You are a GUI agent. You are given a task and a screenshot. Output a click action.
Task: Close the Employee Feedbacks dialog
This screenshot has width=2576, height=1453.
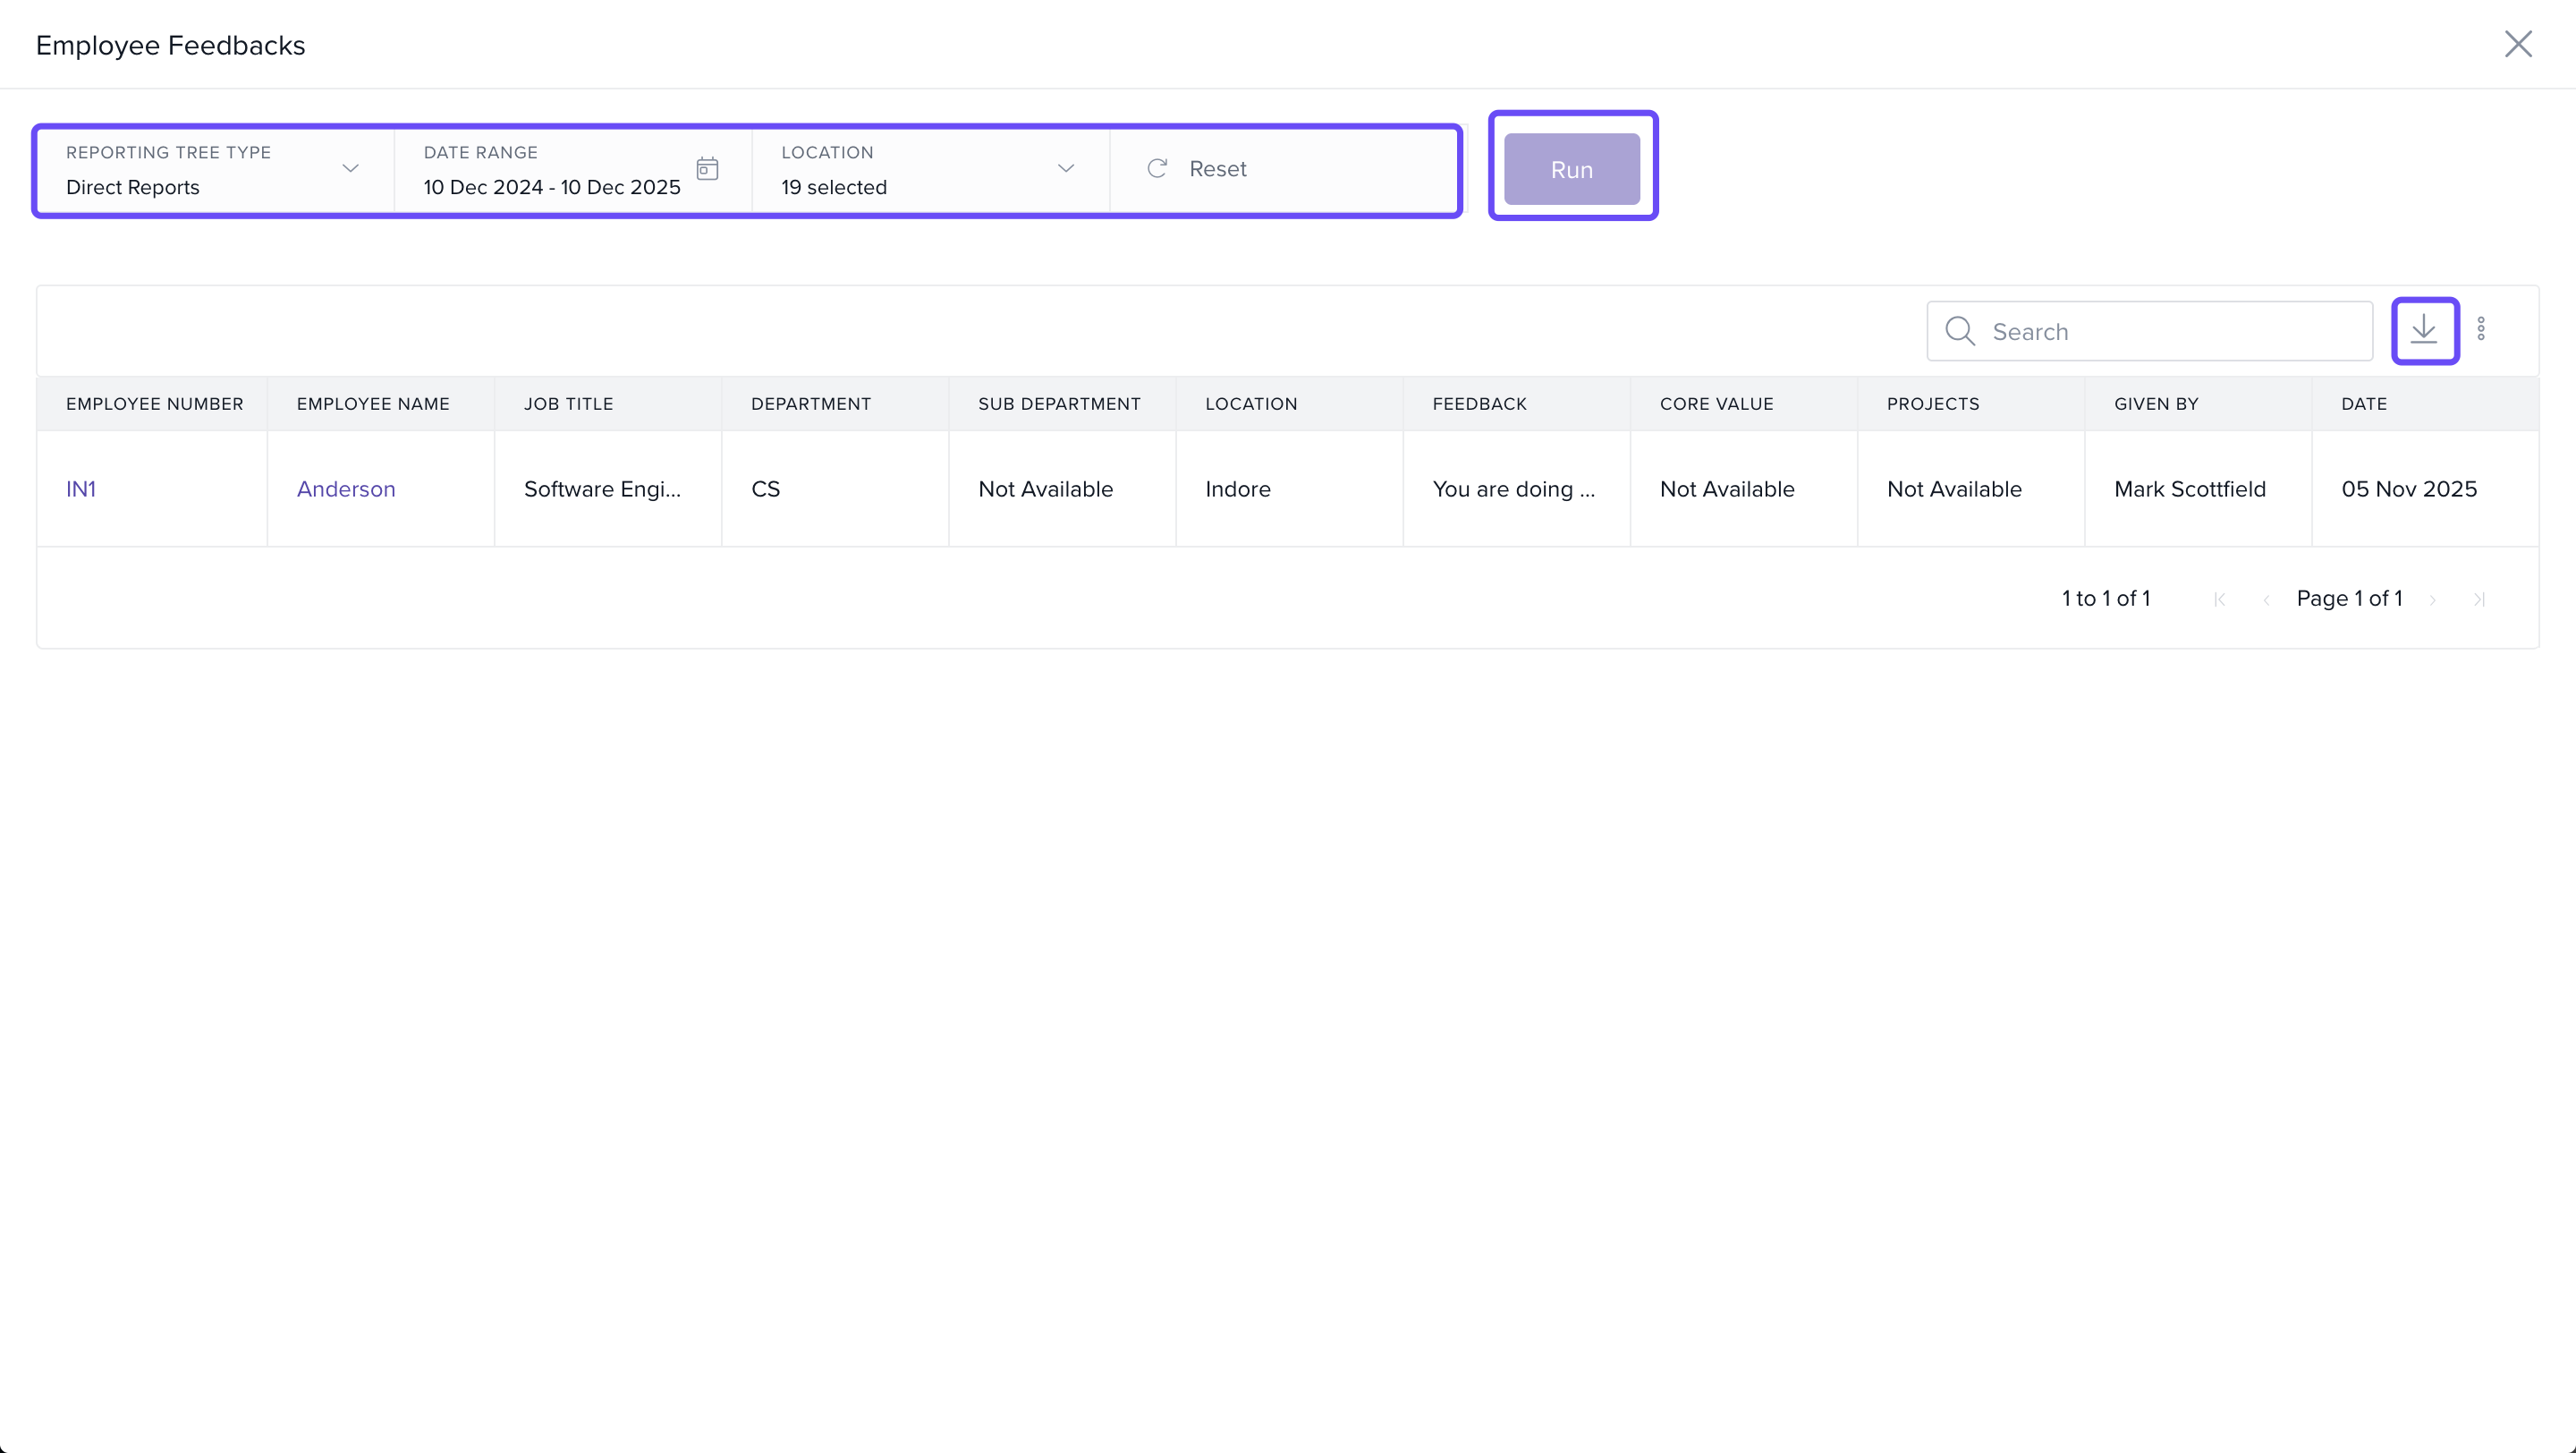2517,44
